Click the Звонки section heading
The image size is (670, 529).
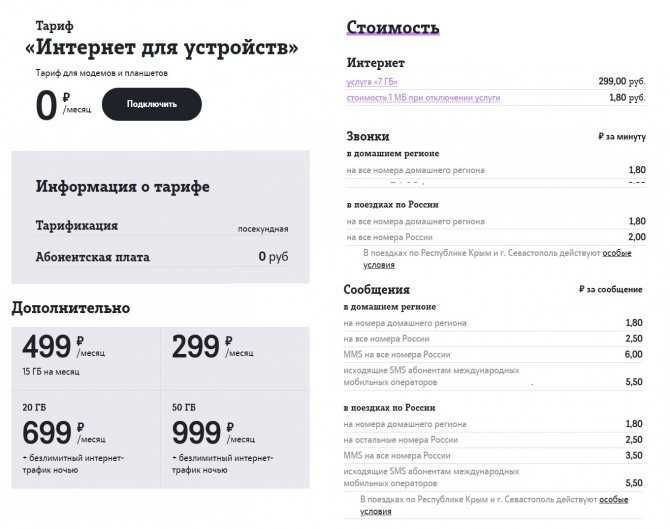[367, 136]
